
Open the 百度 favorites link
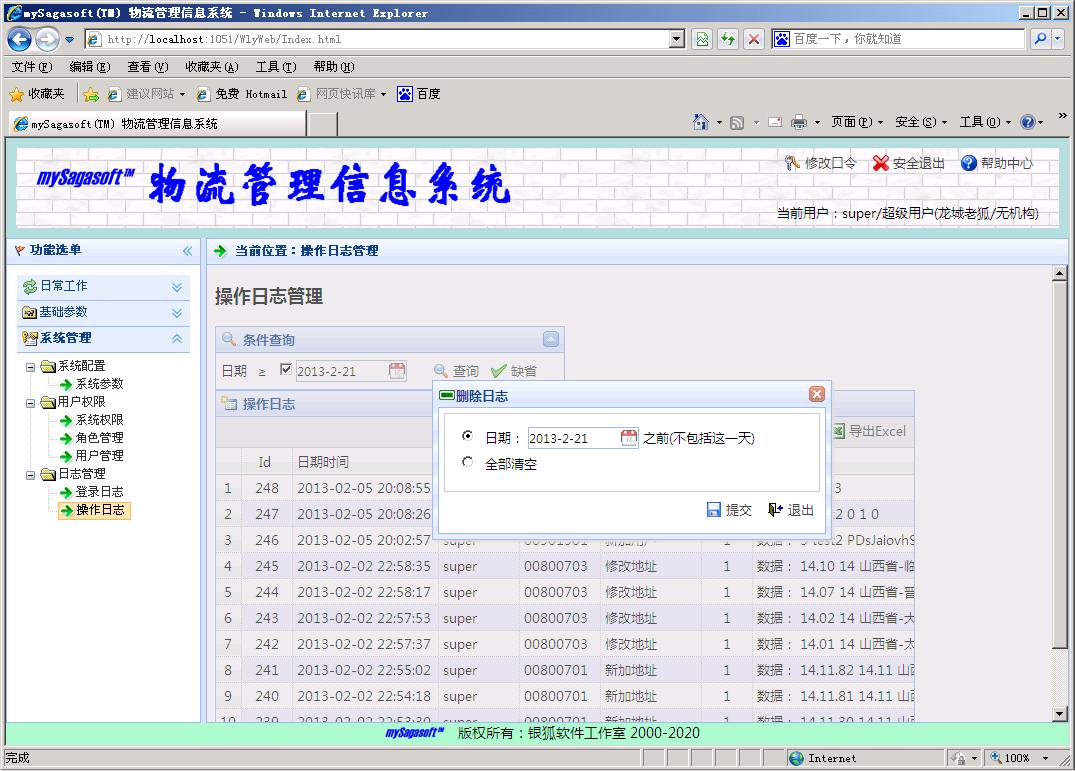click(x=419, y=94)
